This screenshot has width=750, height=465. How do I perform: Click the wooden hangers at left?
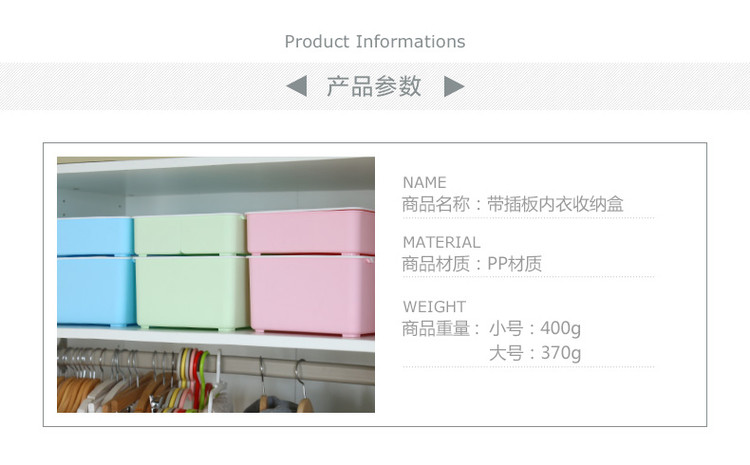pos(110,392)
